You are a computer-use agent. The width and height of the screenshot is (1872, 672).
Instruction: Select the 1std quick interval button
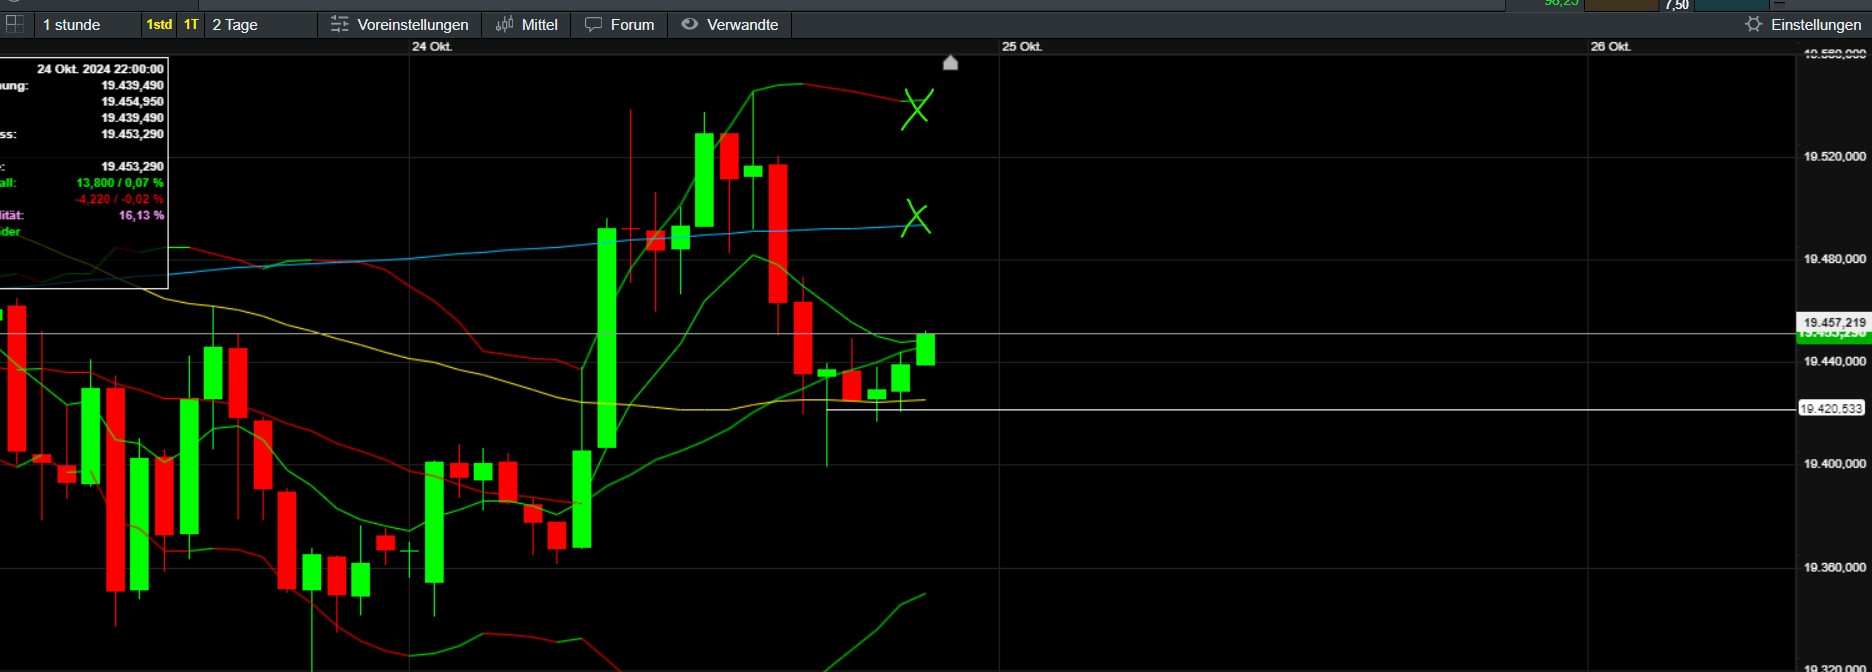click(x=159, y=25)
